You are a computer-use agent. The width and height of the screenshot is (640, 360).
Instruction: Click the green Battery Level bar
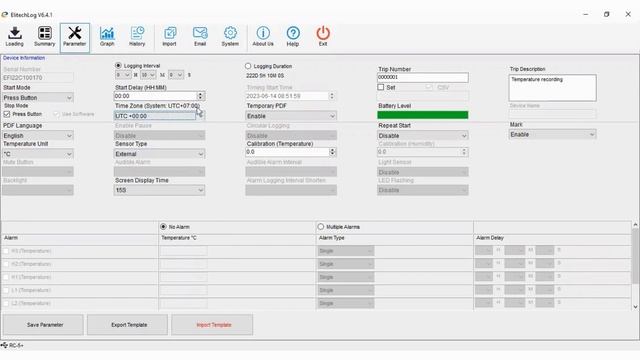click(x=422, y=115)
